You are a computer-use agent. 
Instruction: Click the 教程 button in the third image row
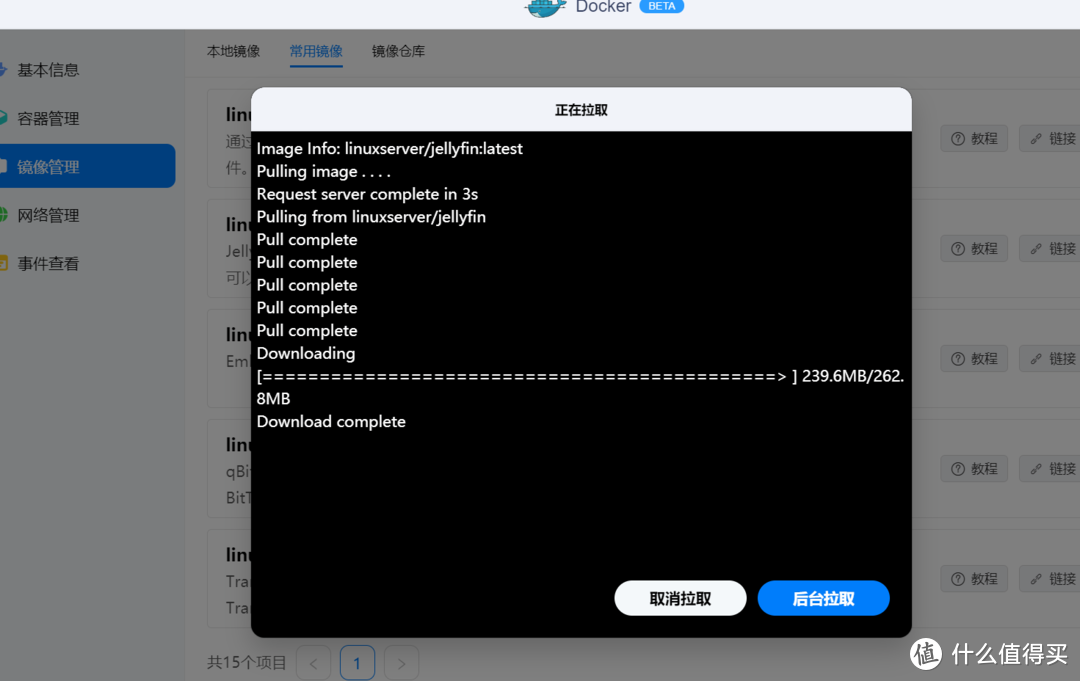[x=974, y=359]
